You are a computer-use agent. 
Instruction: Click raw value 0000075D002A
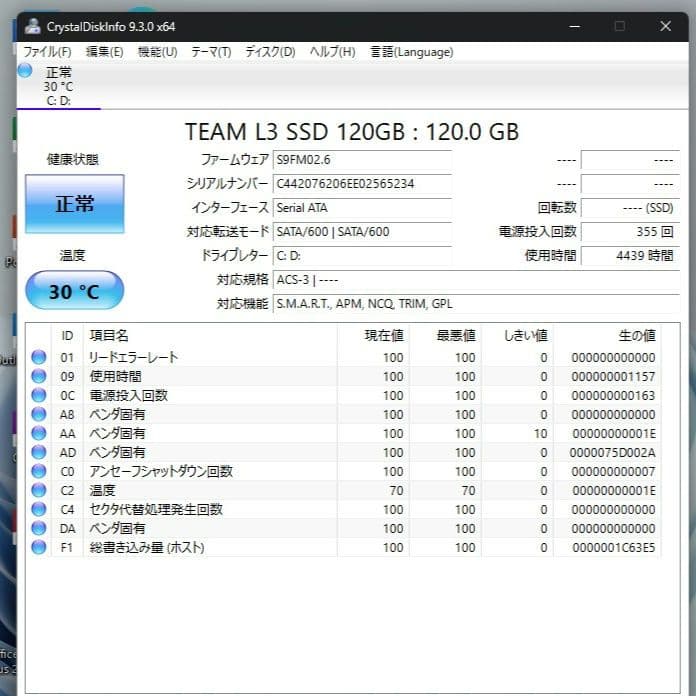(x=613, y=453)
